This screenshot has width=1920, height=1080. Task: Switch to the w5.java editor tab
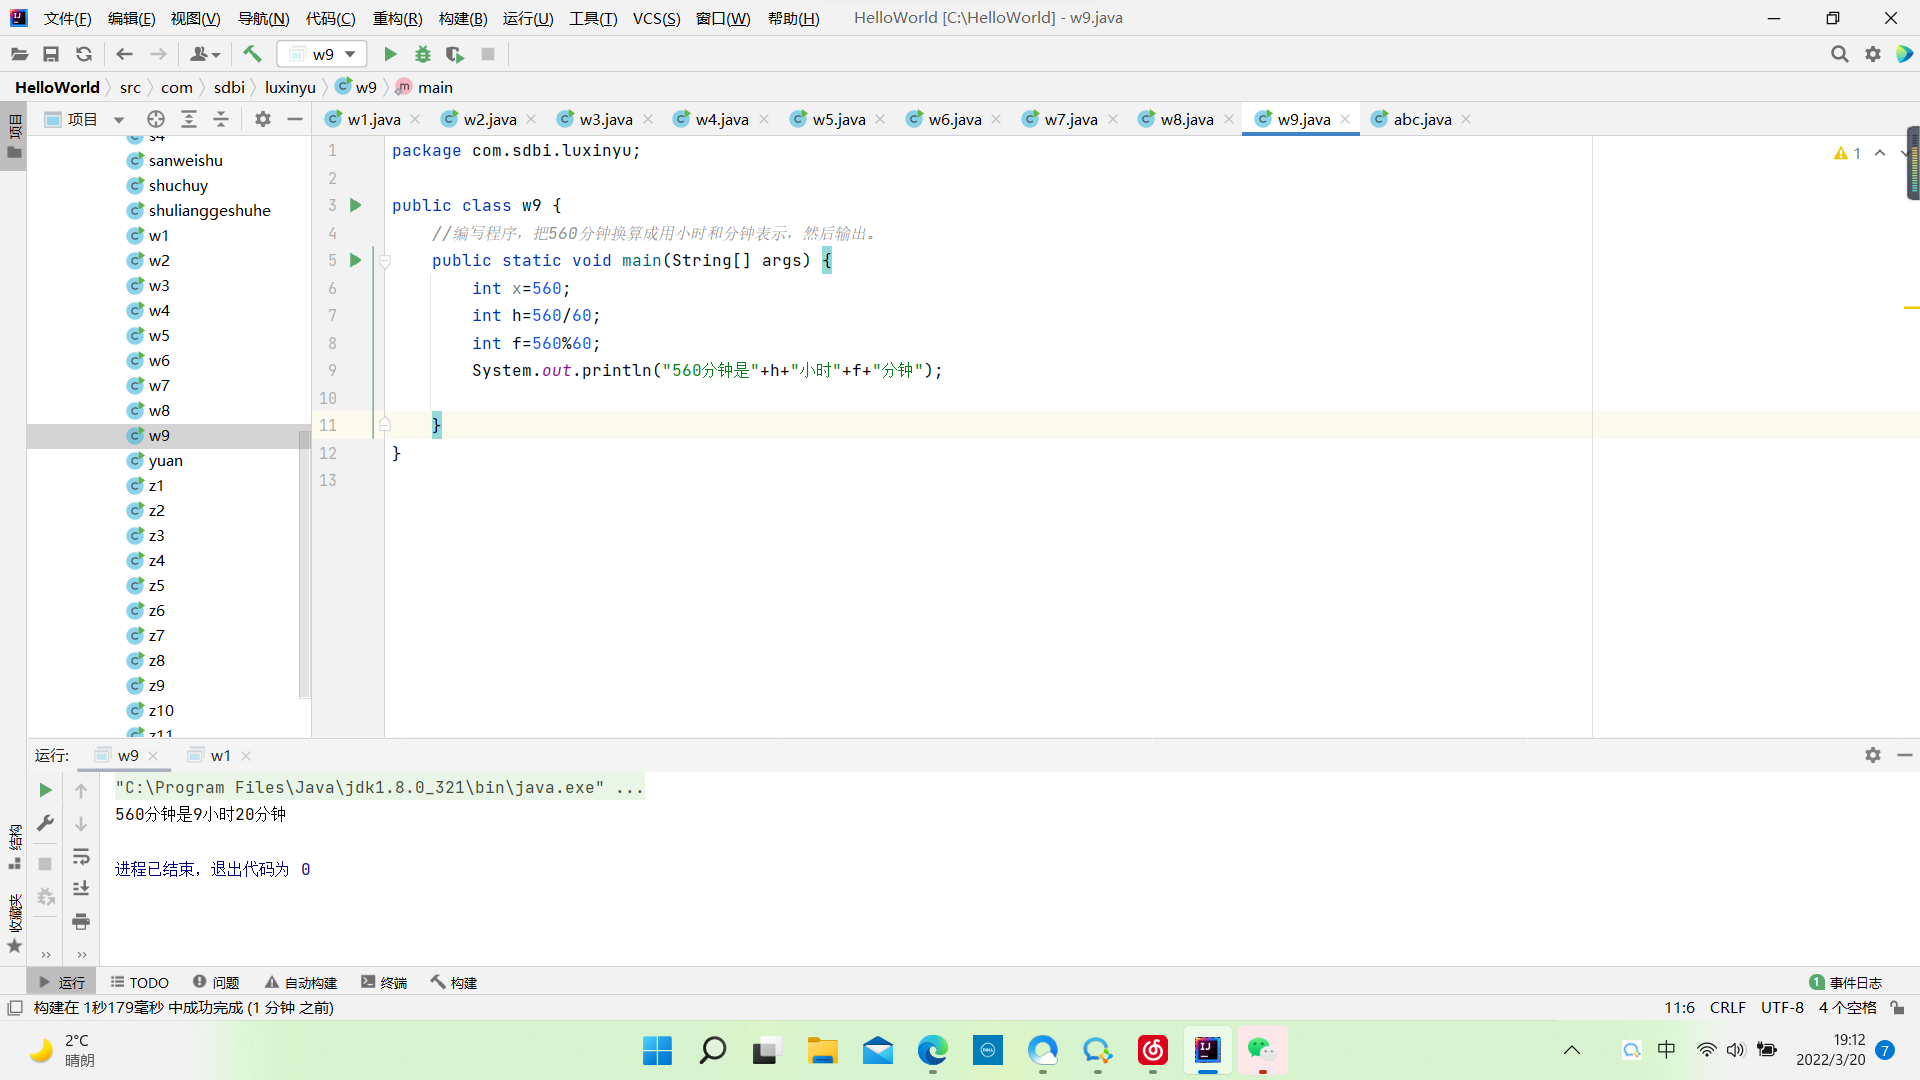(838, 119)
